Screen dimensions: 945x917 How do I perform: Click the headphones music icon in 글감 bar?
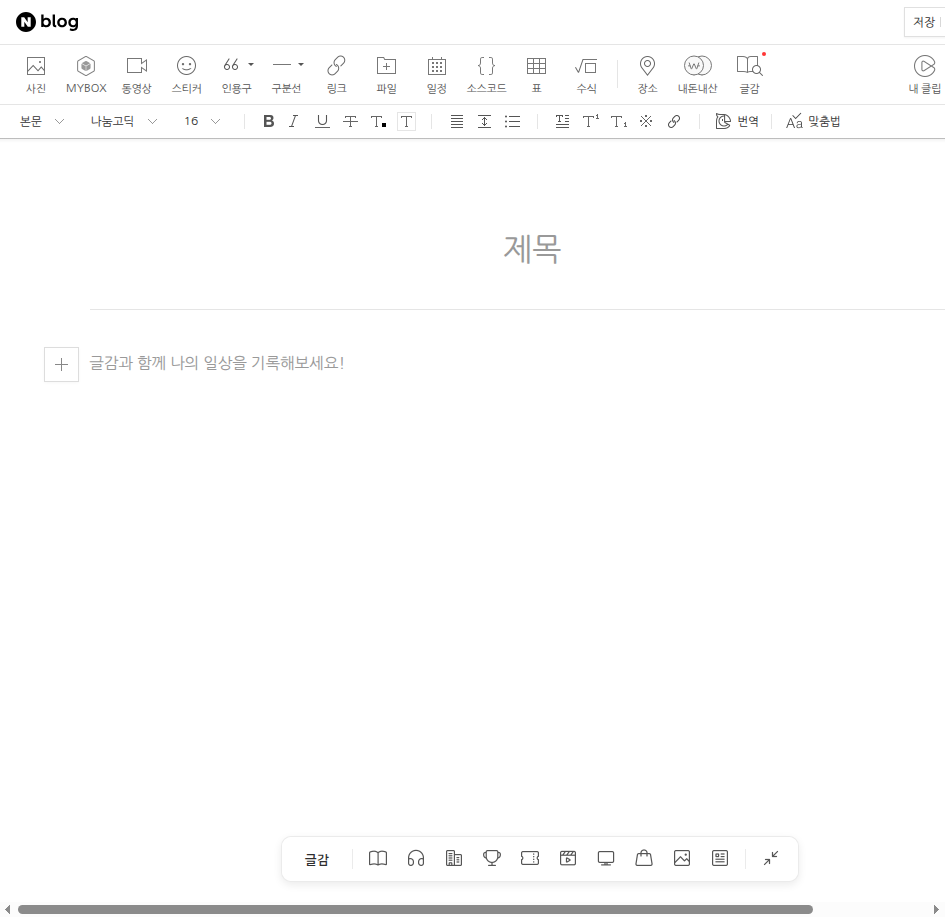pyautogui.click(x=416, y=858)
